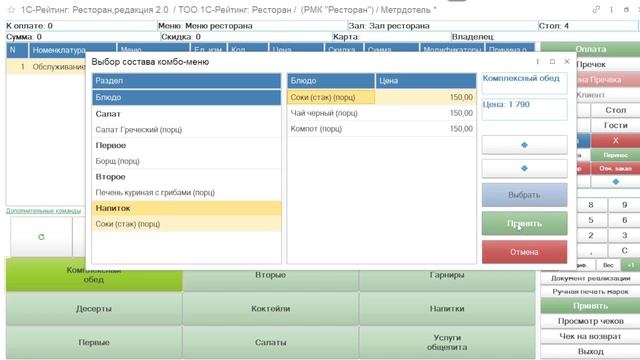Click numpad key 5

pos(591,220)
